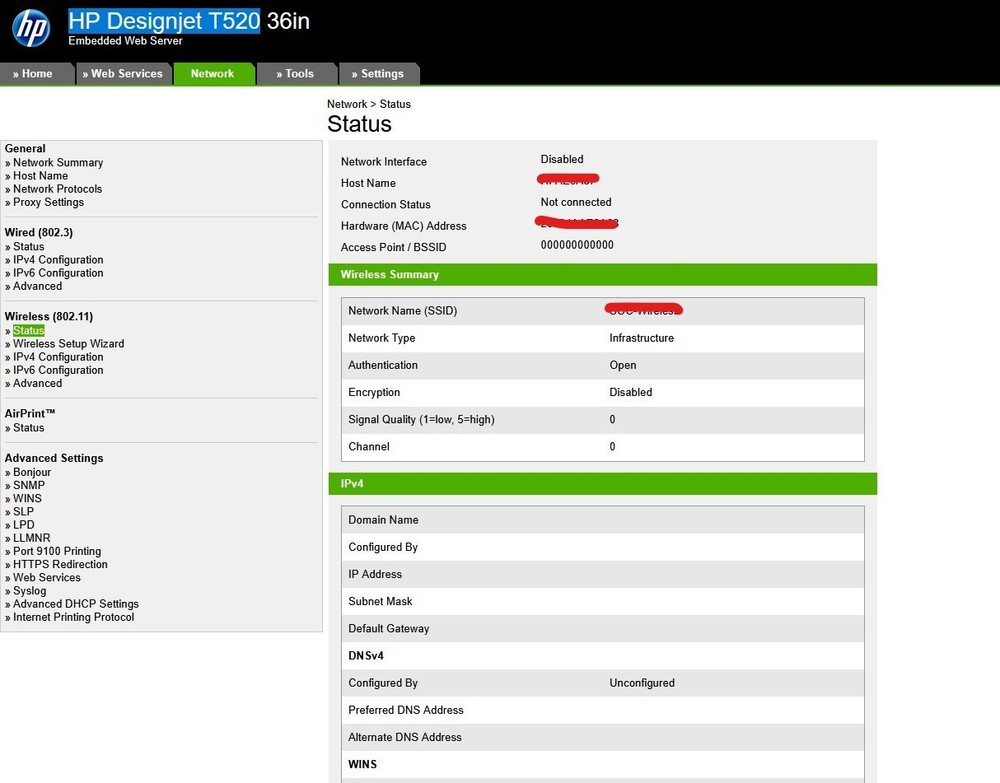Image resolution: width=1000 pixels, height=783 pixels.
Task: Open IPv6 Configuration under Wireless (802.11)
Action: (x=58, y=370)
